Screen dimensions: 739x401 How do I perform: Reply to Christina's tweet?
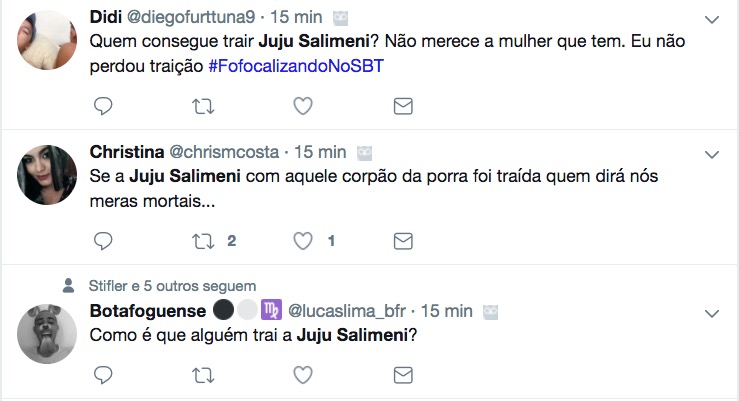coord(103,241)
